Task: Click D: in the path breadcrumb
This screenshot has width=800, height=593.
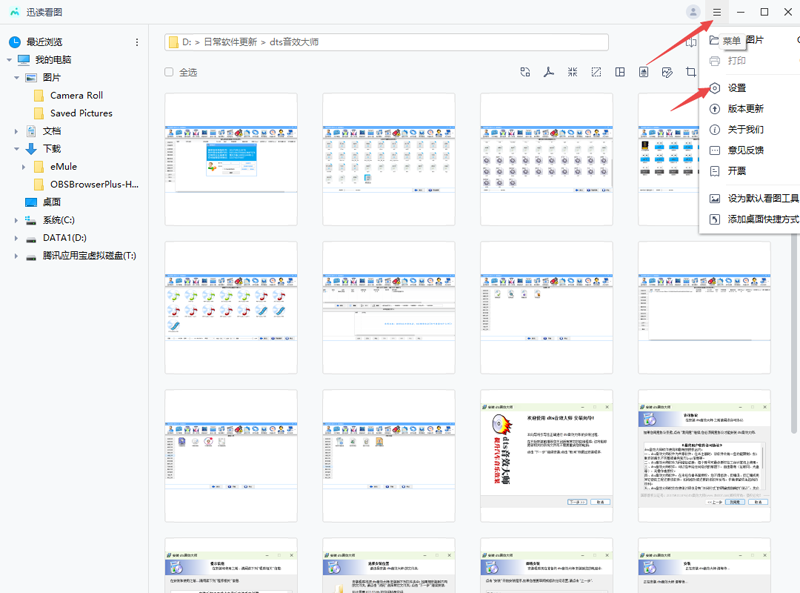Action: click(187, 42)
